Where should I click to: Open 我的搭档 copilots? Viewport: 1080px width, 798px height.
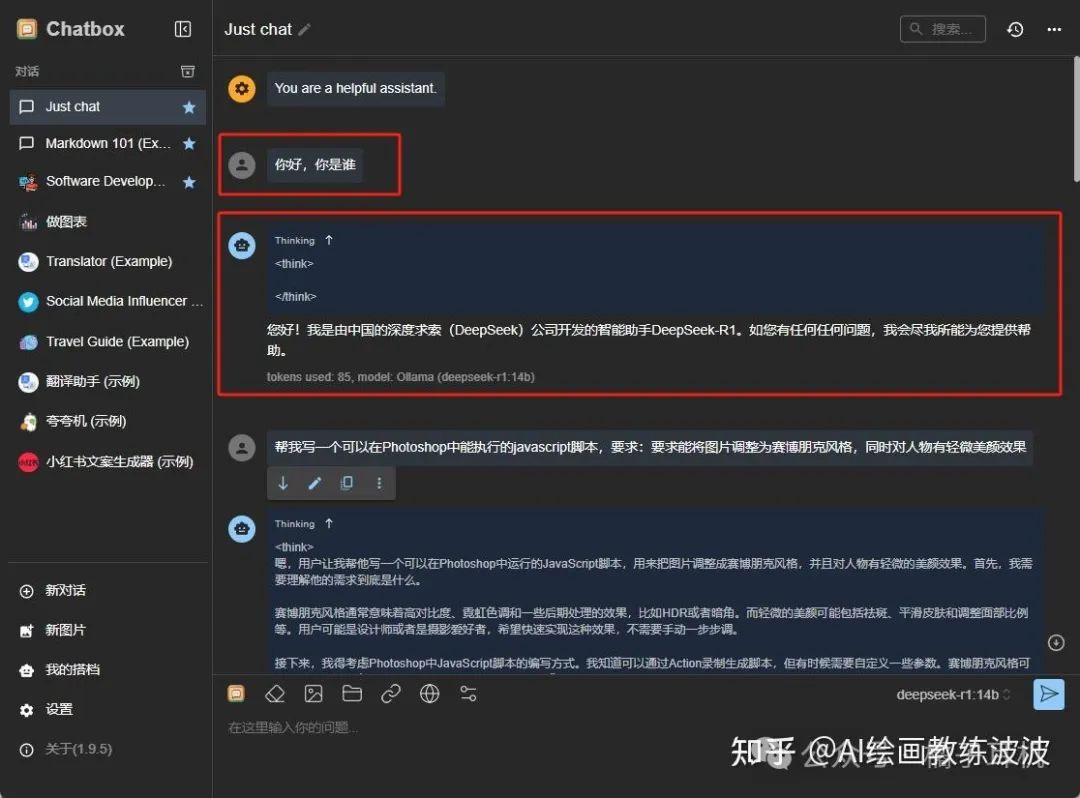(107, 669)
